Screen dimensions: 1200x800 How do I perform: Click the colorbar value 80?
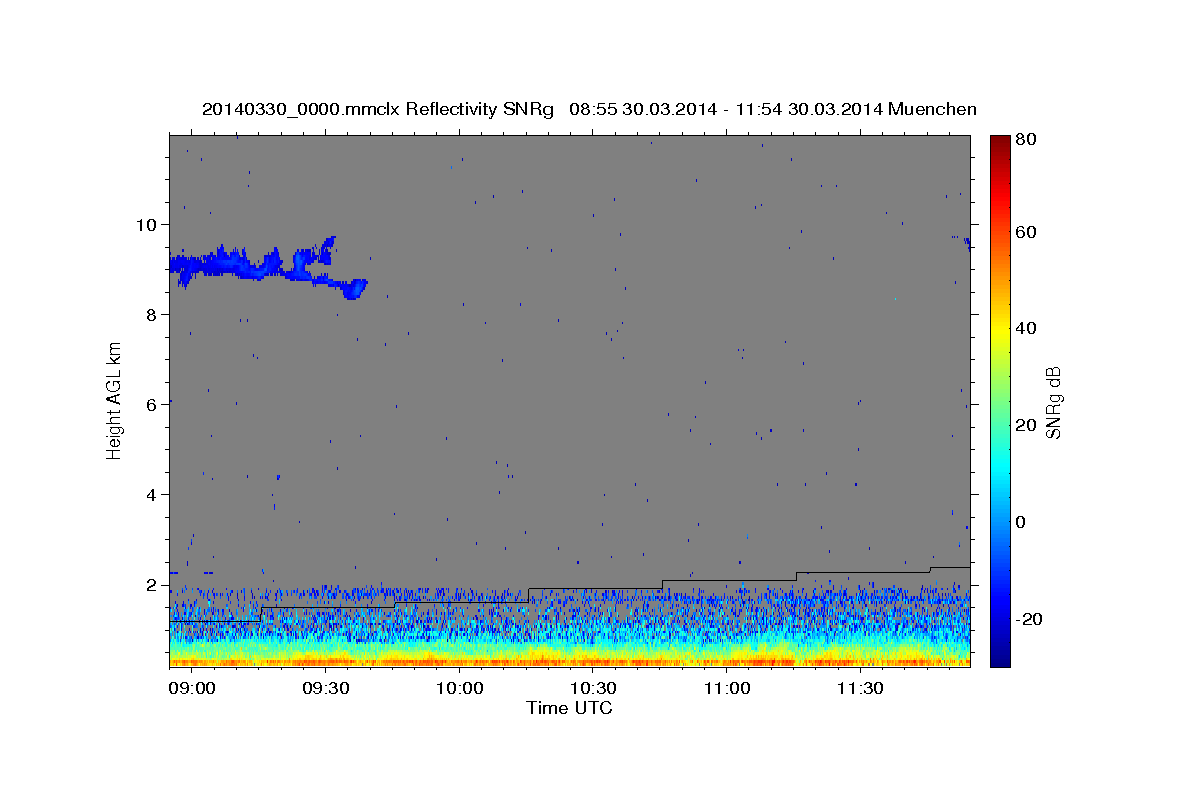(x=1025, y=140)
